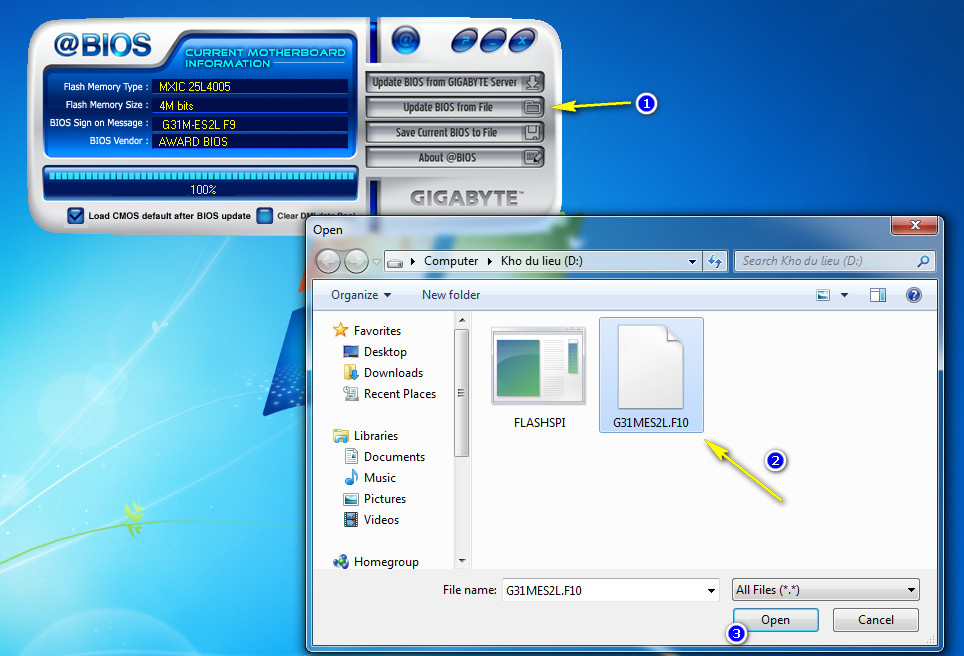The image size is (964, 656).
Task: Toggle the preview pane icon
Action: tap(878, 295)
